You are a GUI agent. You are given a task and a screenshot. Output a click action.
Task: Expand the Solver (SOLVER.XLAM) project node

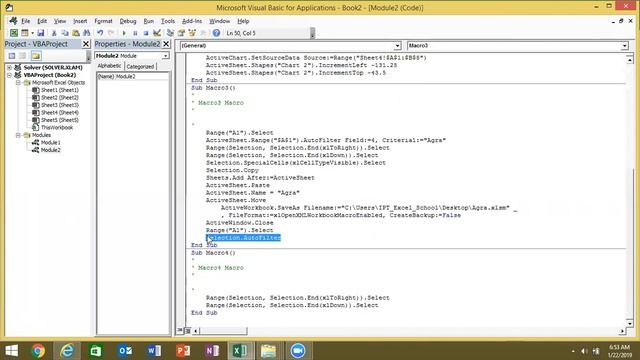pyautogui.click(x=9, y=67)
